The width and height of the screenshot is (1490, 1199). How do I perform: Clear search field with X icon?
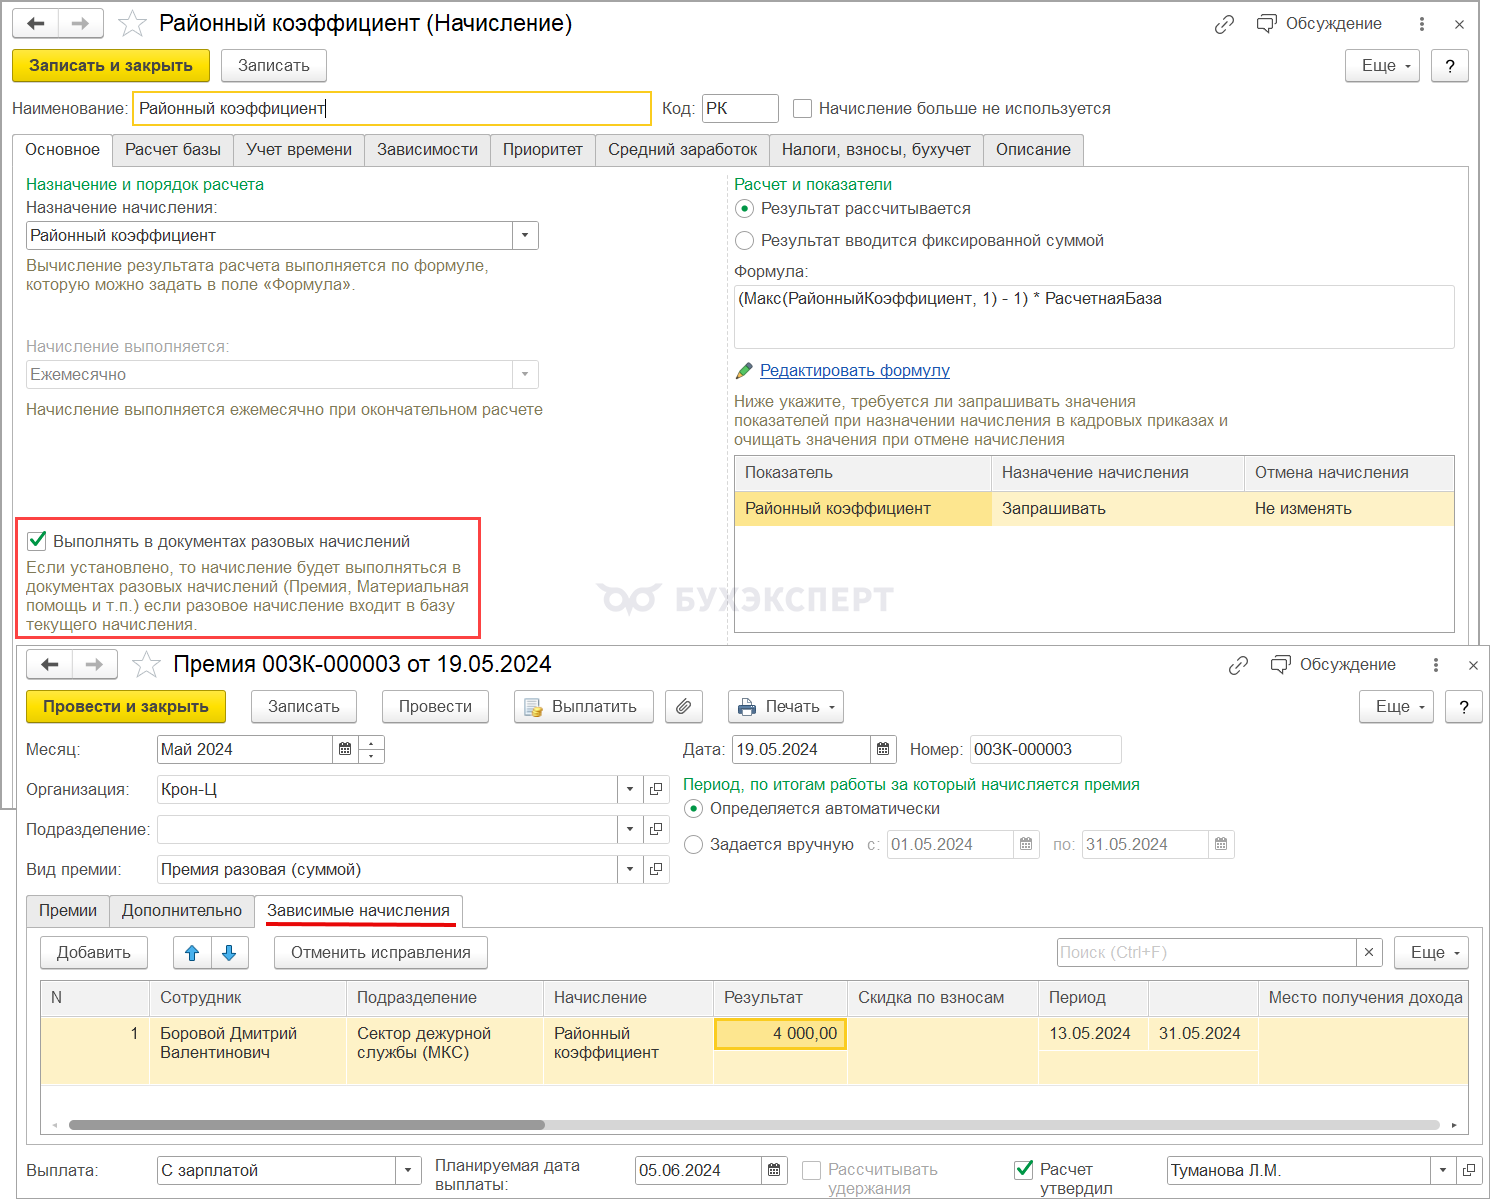tap(1369, 952)
